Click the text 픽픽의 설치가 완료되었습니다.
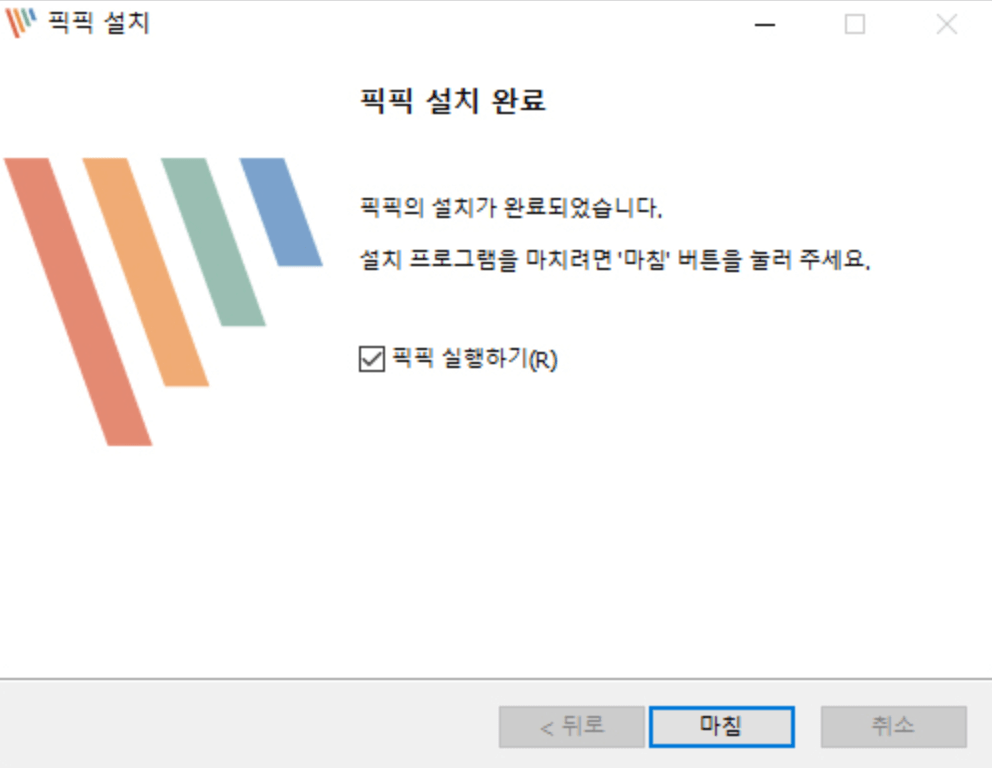Viewport: 992px width, 768px height. [x=511, y=207]
